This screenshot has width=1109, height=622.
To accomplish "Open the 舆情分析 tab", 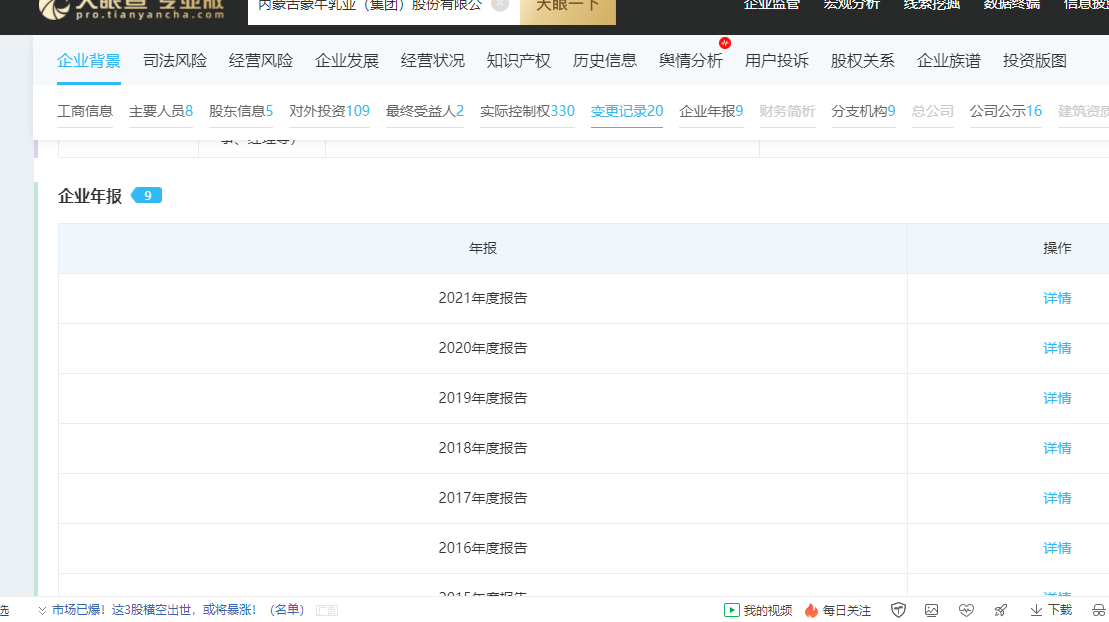I will coord(691,61).
